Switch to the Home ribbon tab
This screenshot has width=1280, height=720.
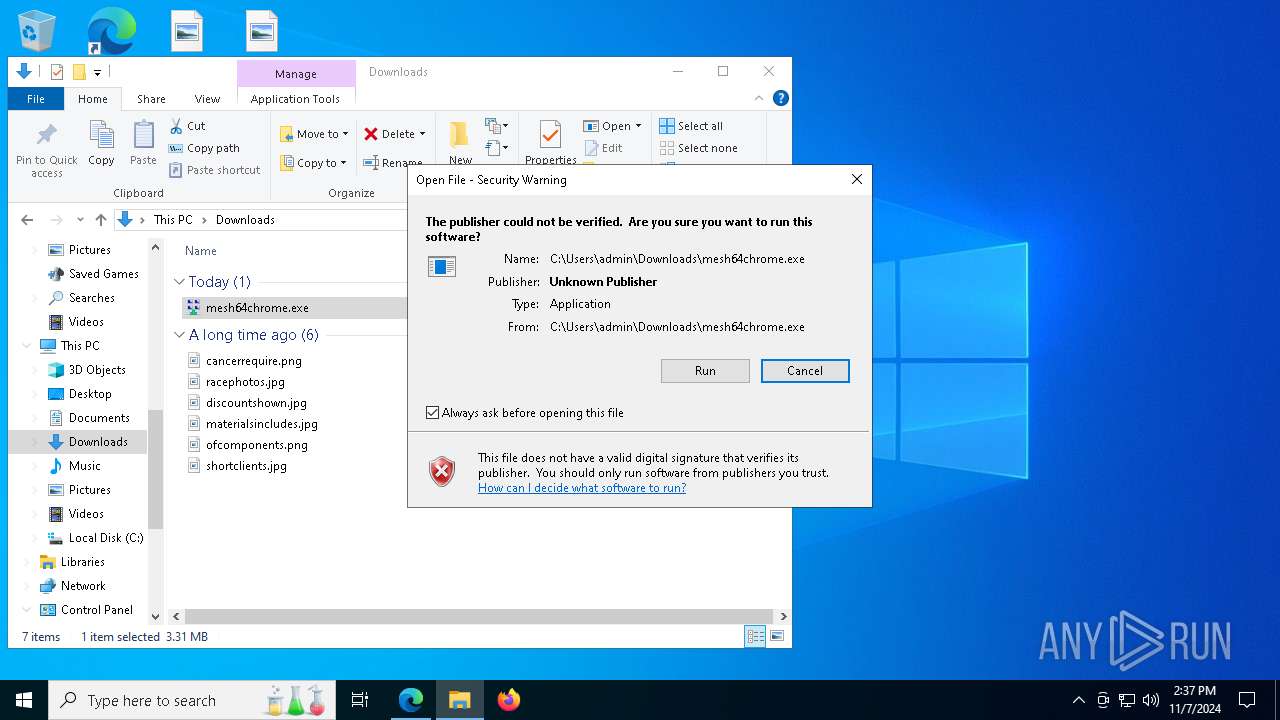[93, 99]
